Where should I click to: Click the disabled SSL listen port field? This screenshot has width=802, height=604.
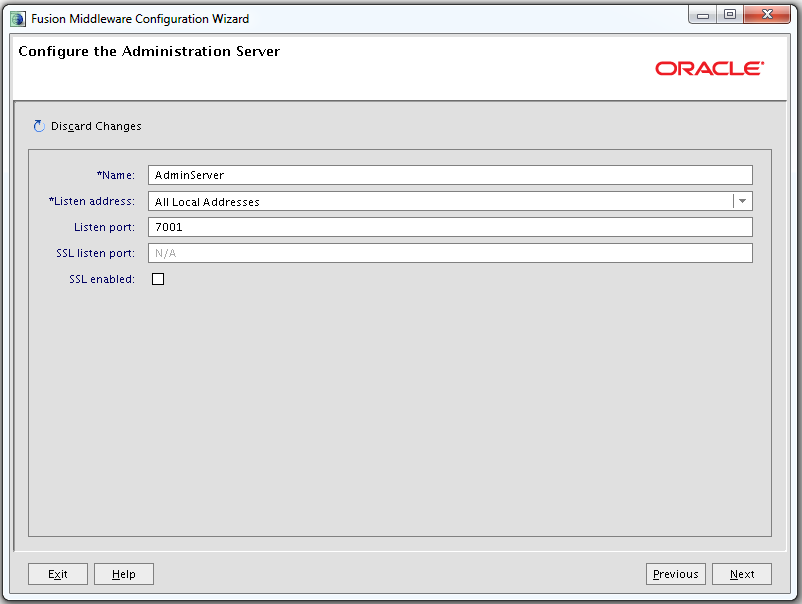450,253
